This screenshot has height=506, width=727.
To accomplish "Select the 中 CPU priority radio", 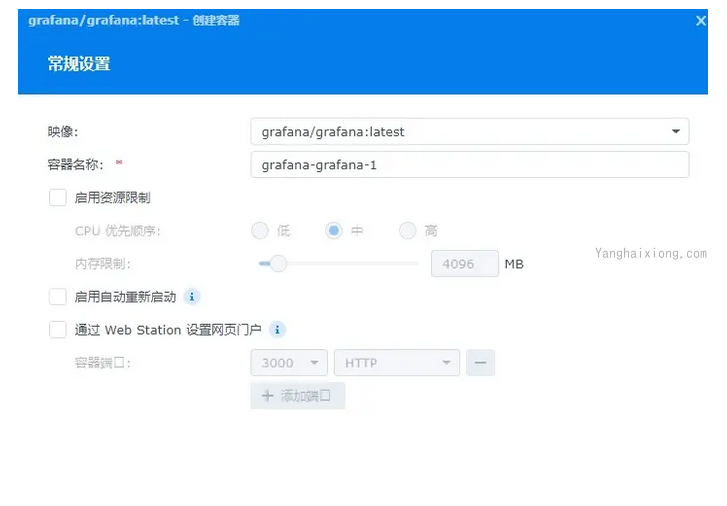I will [x=334, y=231].
